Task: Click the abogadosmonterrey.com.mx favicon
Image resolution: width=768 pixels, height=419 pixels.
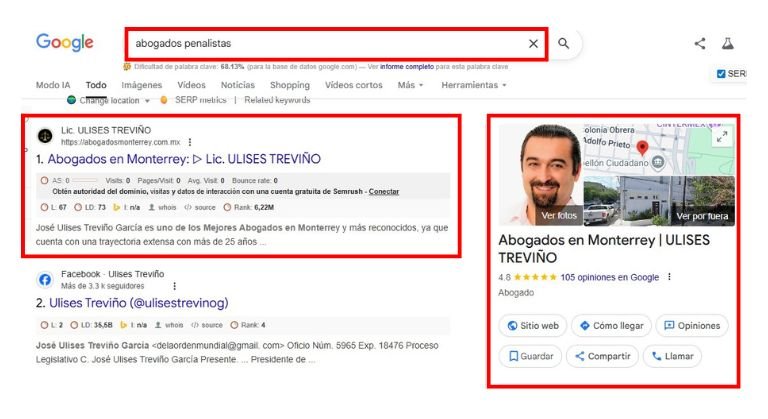Action: pos(45,136)
